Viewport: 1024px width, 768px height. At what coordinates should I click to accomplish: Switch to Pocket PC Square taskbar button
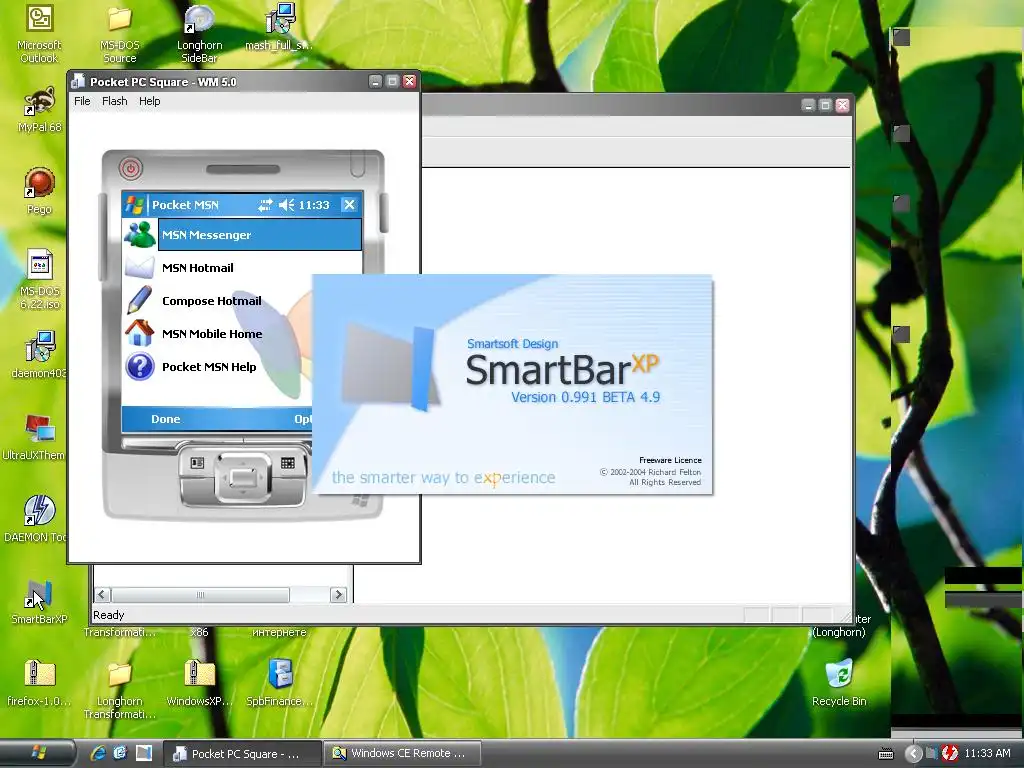point(242,754)
